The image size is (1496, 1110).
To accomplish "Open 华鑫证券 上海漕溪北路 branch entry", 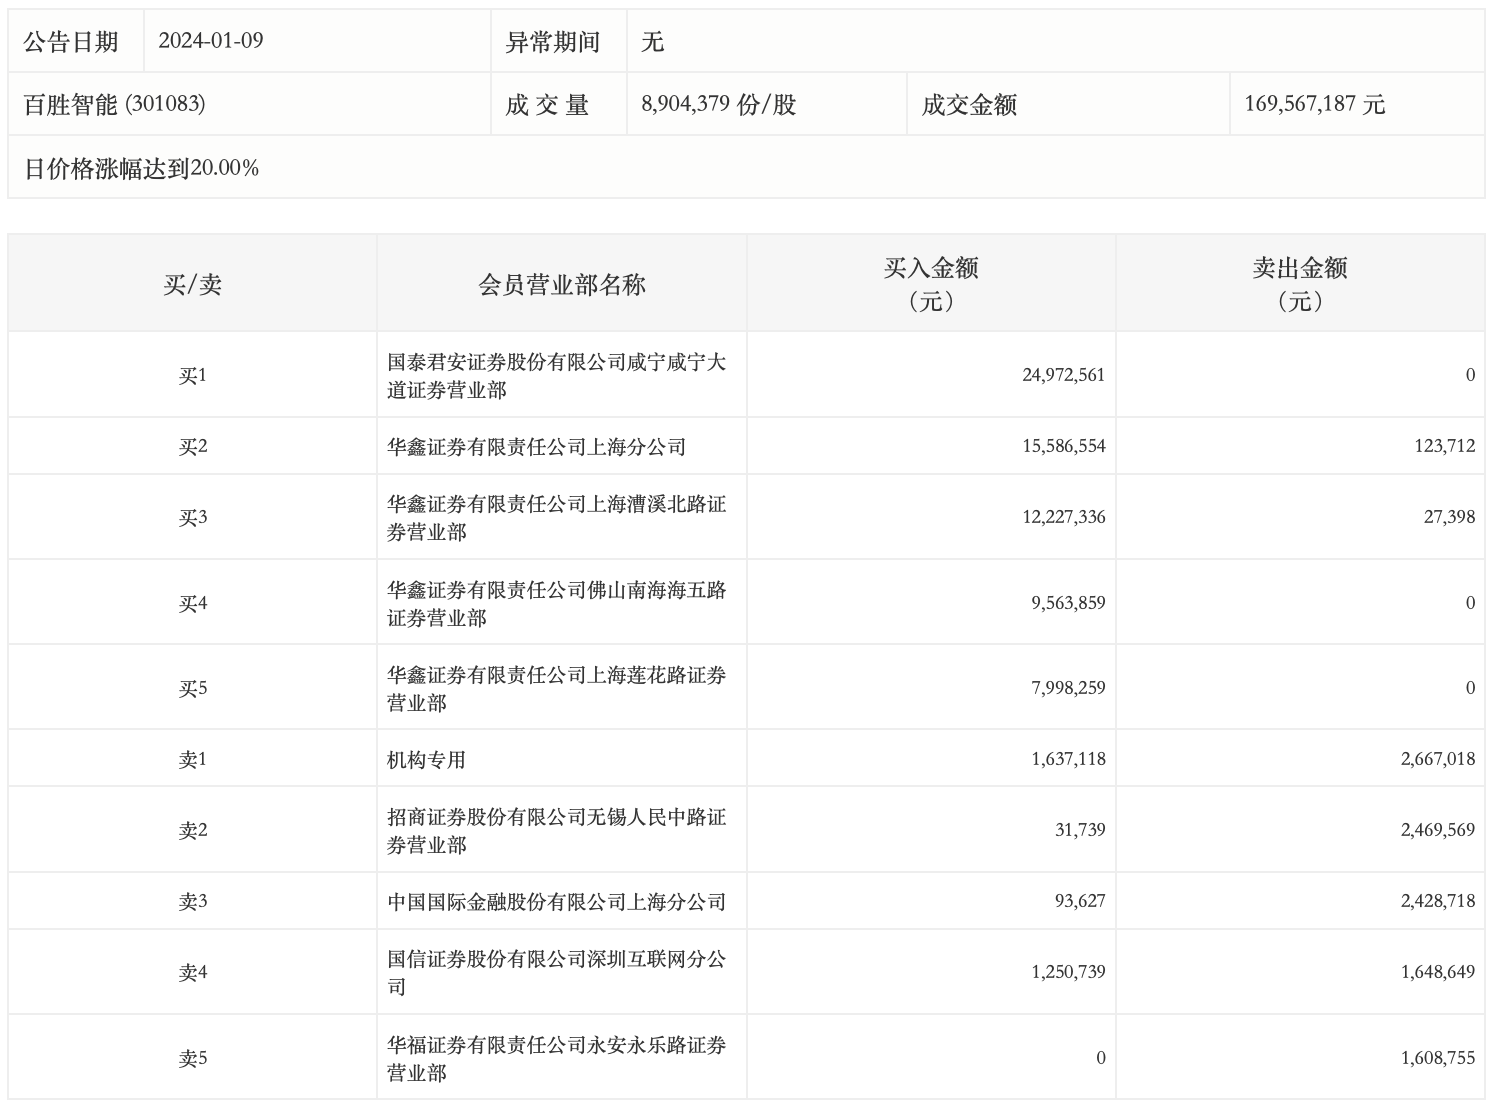I will coord(556,518).
